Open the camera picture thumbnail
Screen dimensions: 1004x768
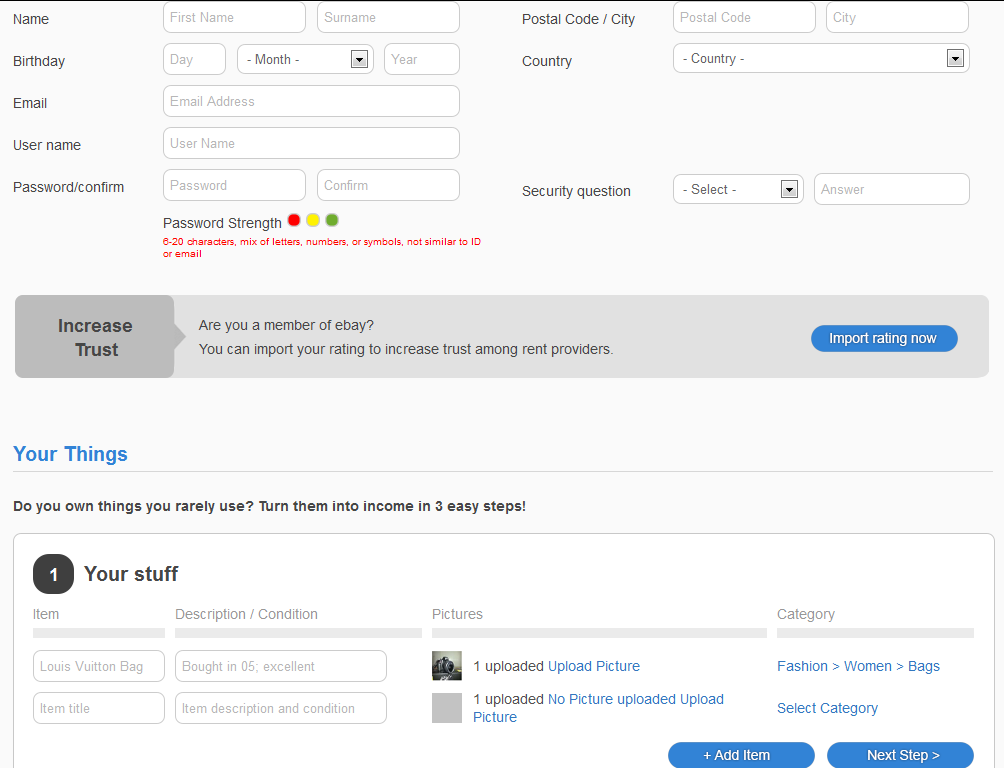coord(447,666)
